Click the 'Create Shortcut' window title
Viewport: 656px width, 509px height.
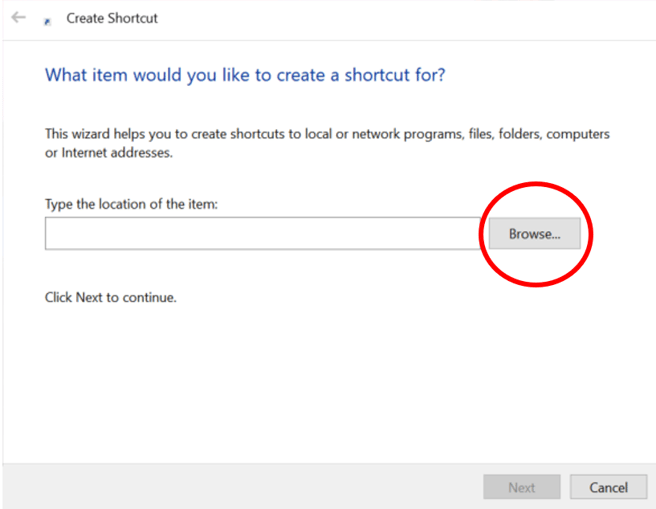(112, 18)
